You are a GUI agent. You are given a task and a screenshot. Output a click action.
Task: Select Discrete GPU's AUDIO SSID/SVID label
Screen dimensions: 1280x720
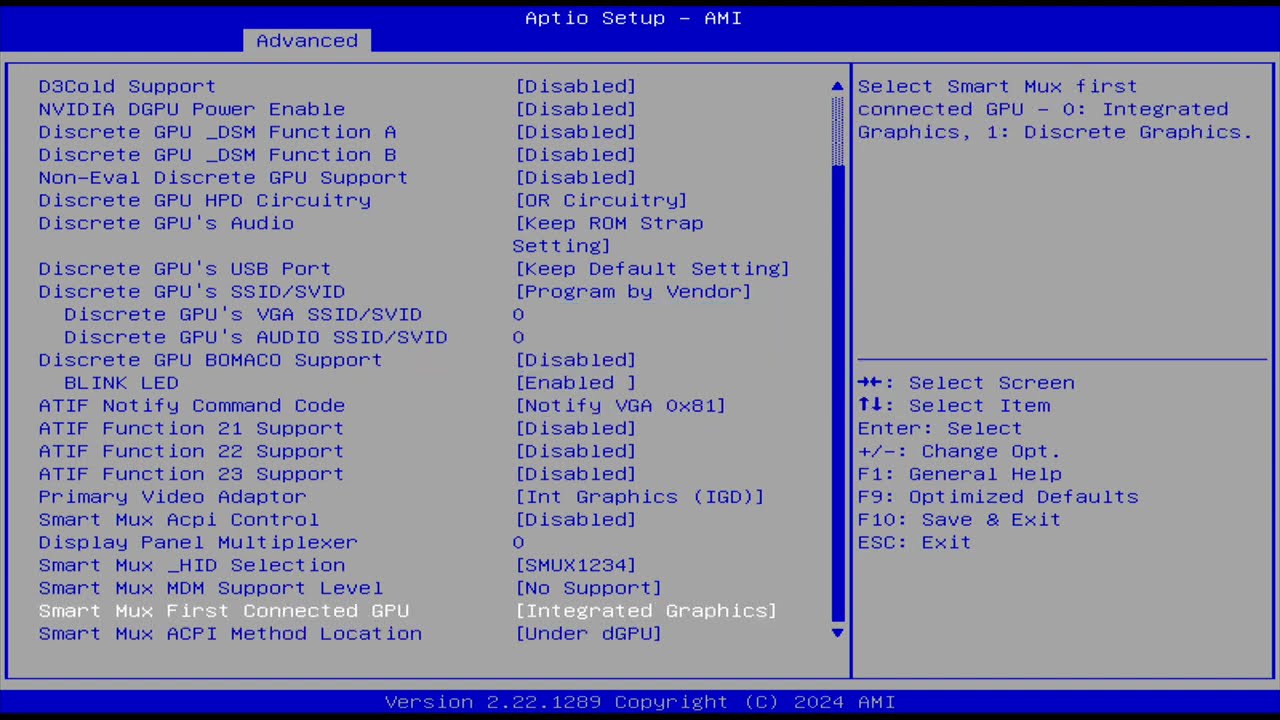tap(256, 337)
